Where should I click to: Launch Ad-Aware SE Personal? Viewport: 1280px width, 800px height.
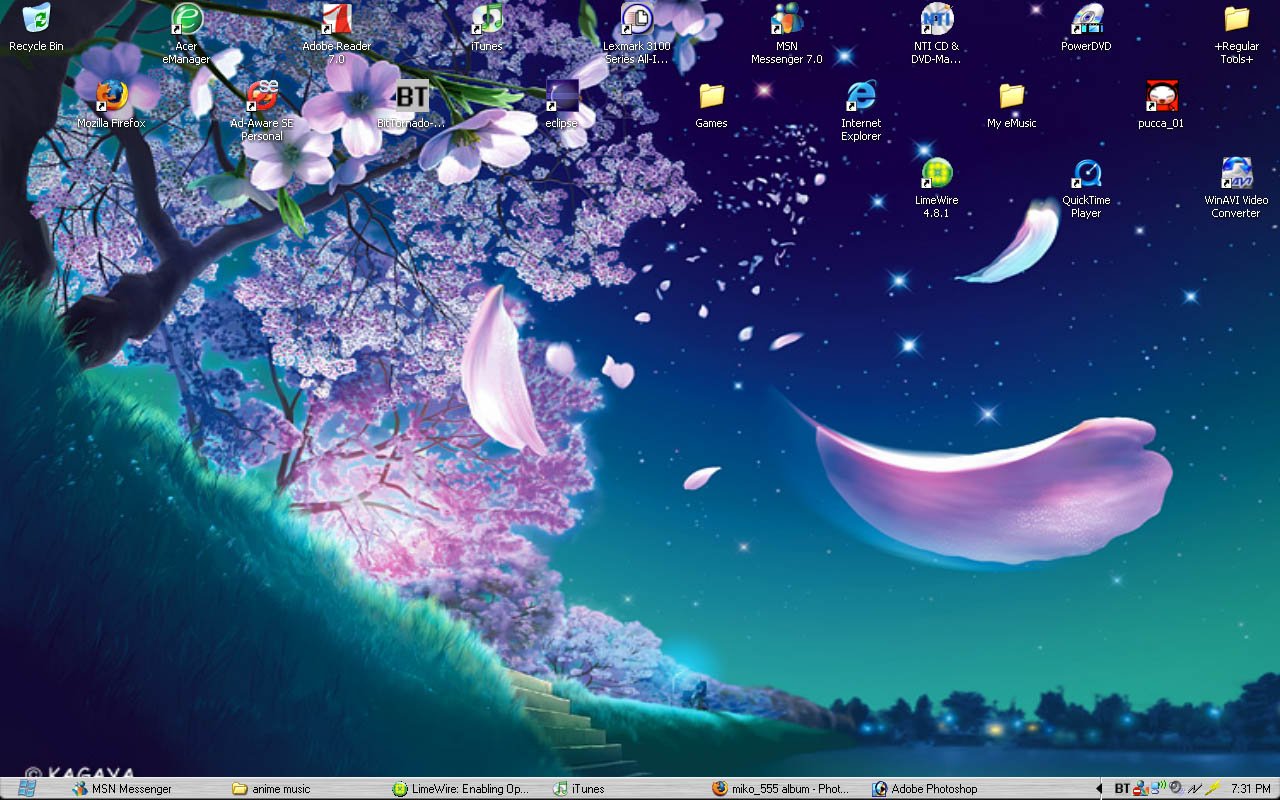[x=262, y=100]
